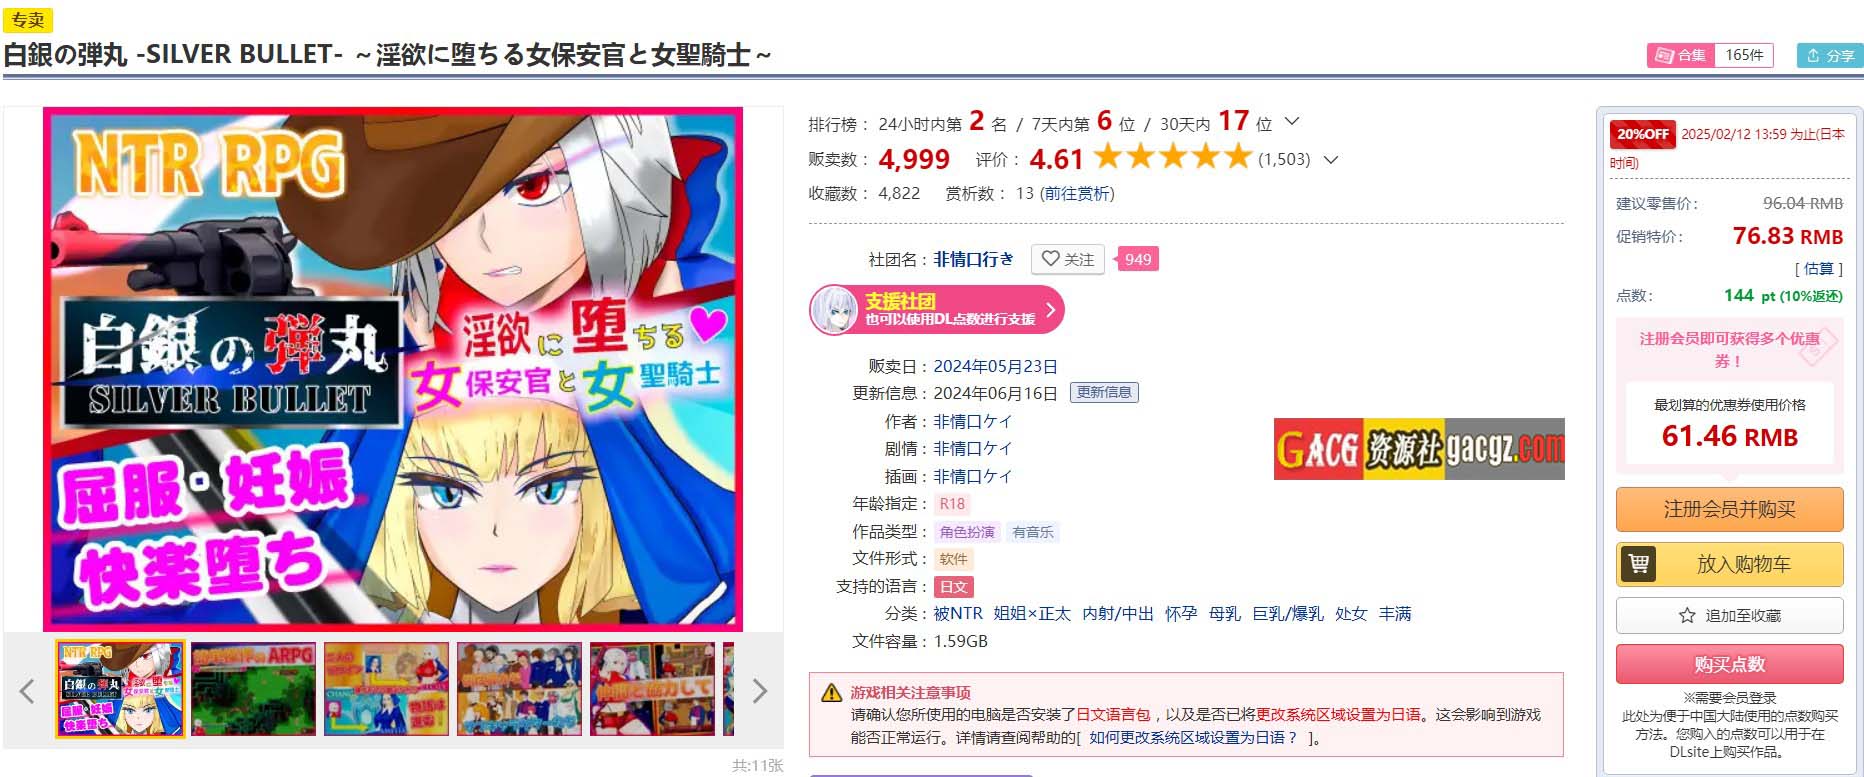Image resolution: width=1864 pixels, height=777 pixels.
Task: Add to favorites with star 追加至收藏
Action: coord(1729,615)
